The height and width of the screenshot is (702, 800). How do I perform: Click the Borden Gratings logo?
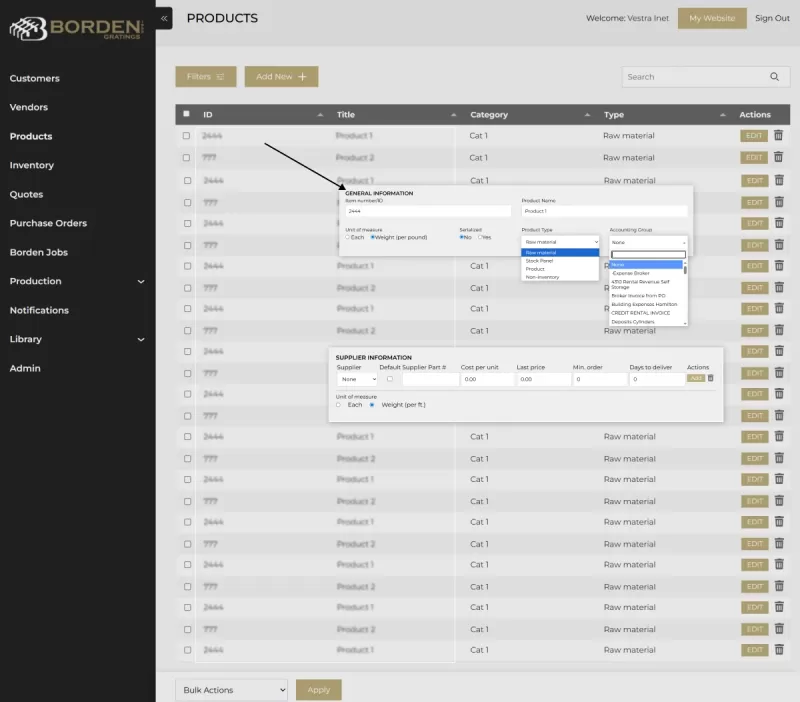[x=76, y=28]
